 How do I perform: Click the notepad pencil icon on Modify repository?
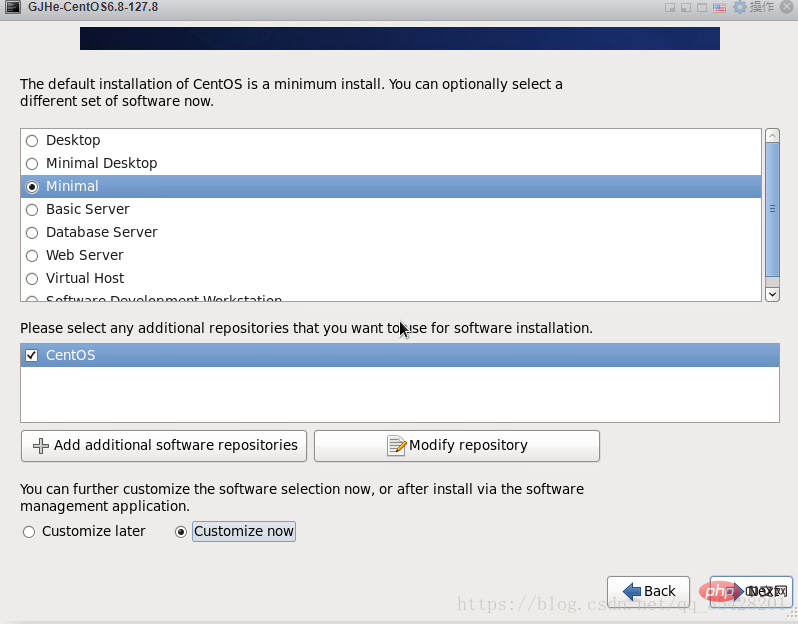[396, 445]
